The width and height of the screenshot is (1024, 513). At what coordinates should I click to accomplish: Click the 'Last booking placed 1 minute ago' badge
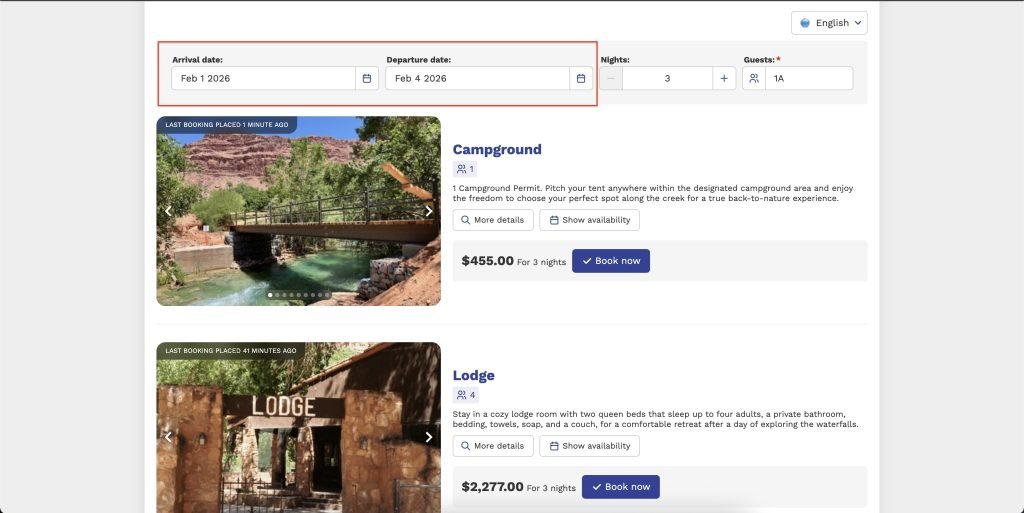[227, 125]
